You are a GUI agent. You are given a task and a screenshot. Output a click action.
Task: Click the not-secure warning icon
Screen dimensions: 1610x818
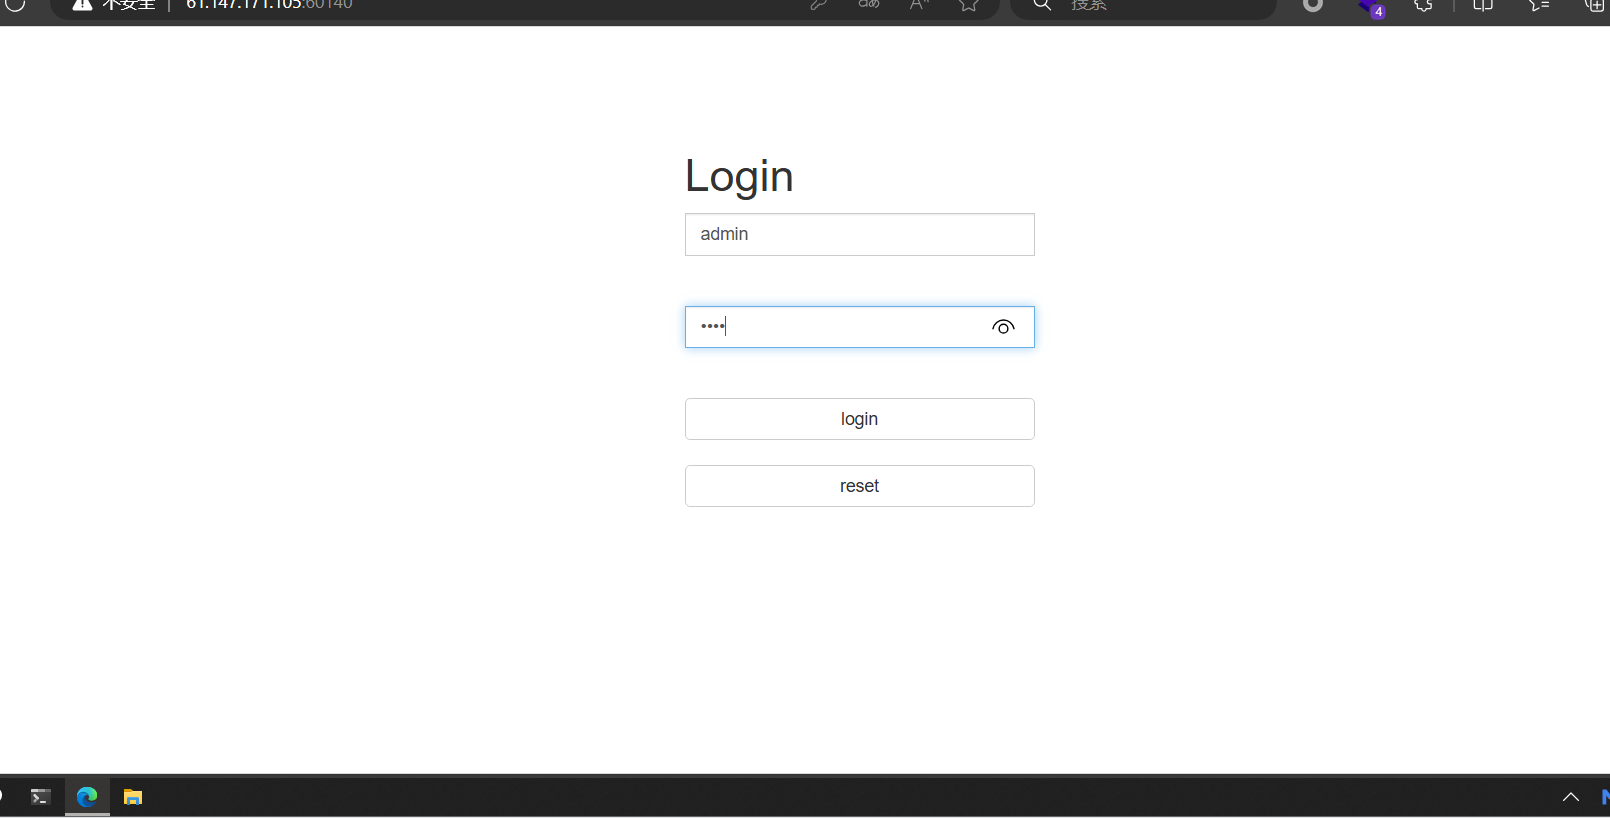click(x=82, y=4)
